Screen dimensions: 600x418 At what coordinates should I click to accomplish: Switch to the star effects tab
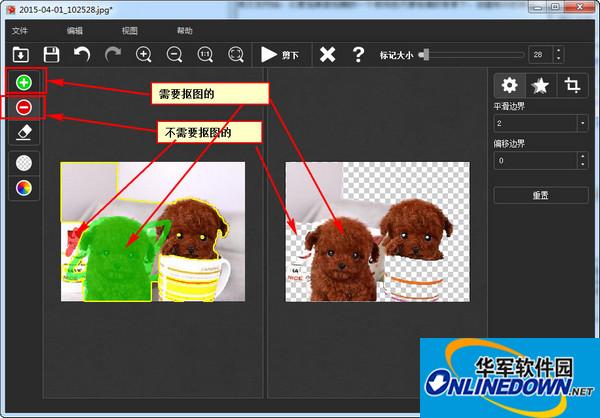[540, 85]
